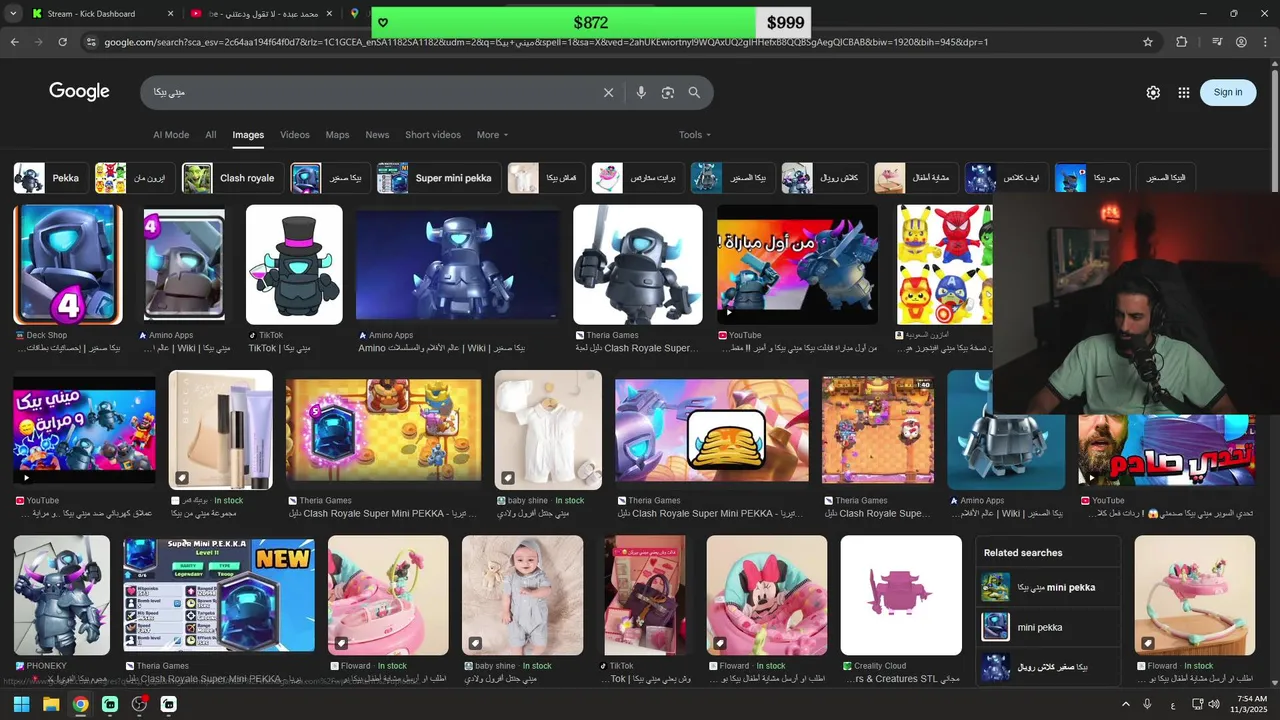
Task: Open Chrome three-dot menu
Action: pyautogui.click(x=1265, y=42)
